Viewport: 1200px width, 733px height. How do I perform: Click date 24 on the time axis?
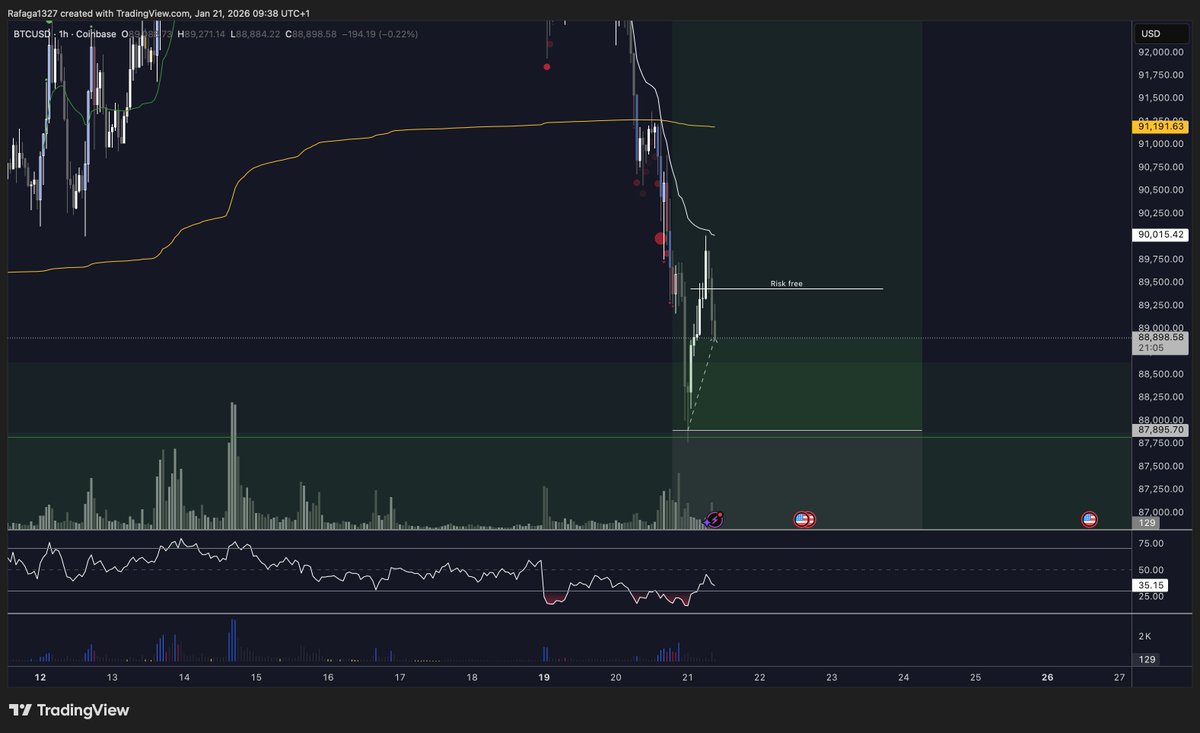tap(904, 678)
